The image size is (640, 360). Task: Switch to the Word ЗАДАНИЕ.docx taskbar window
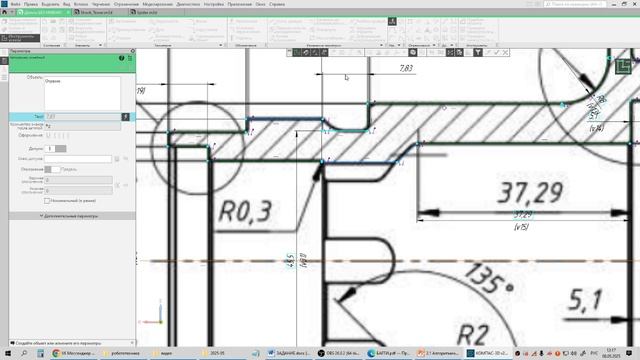290,353
